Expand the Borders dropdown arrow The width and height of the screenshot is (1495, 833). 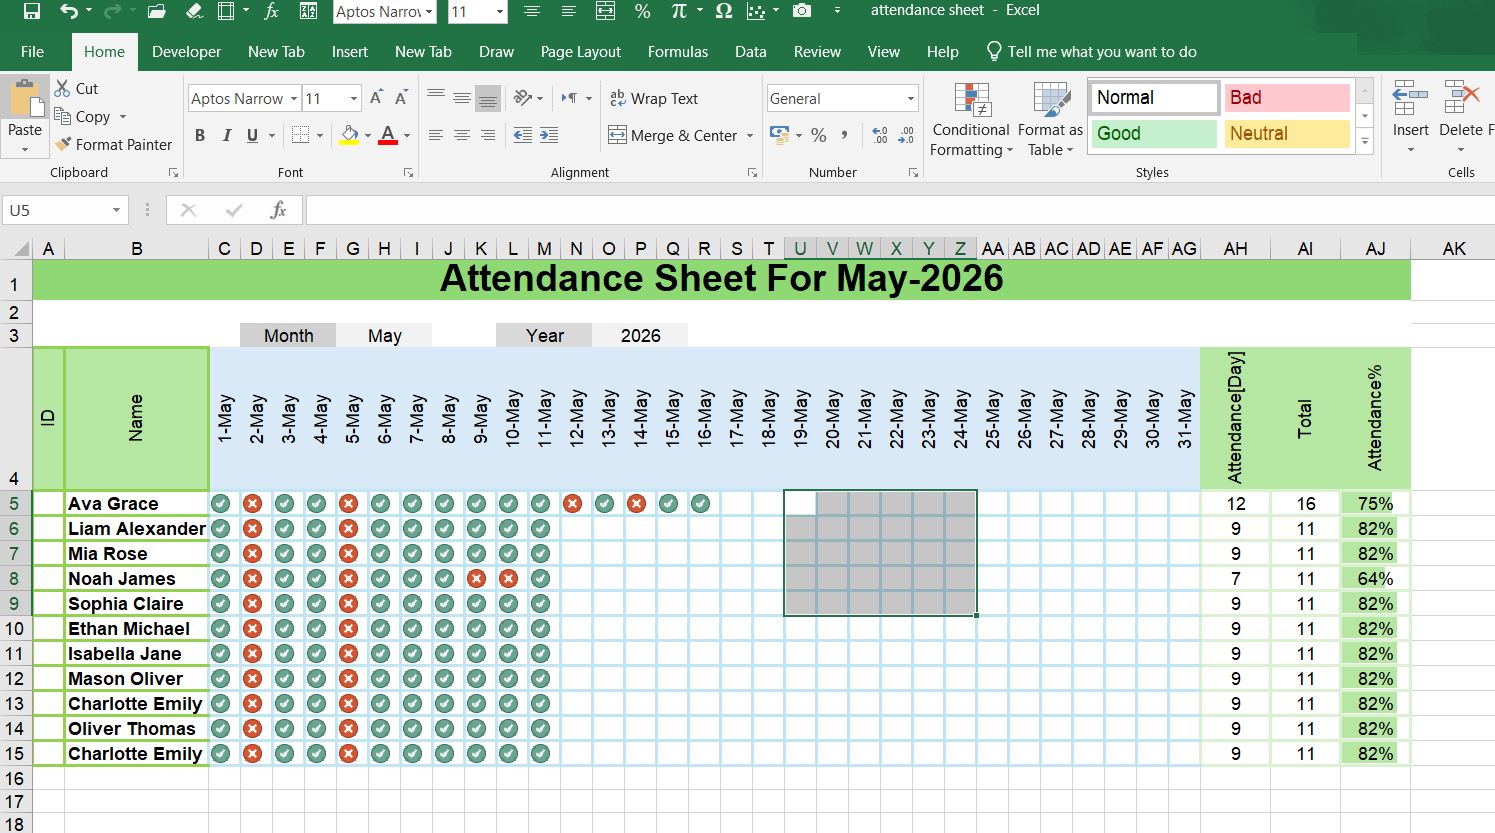click(320, 135)
